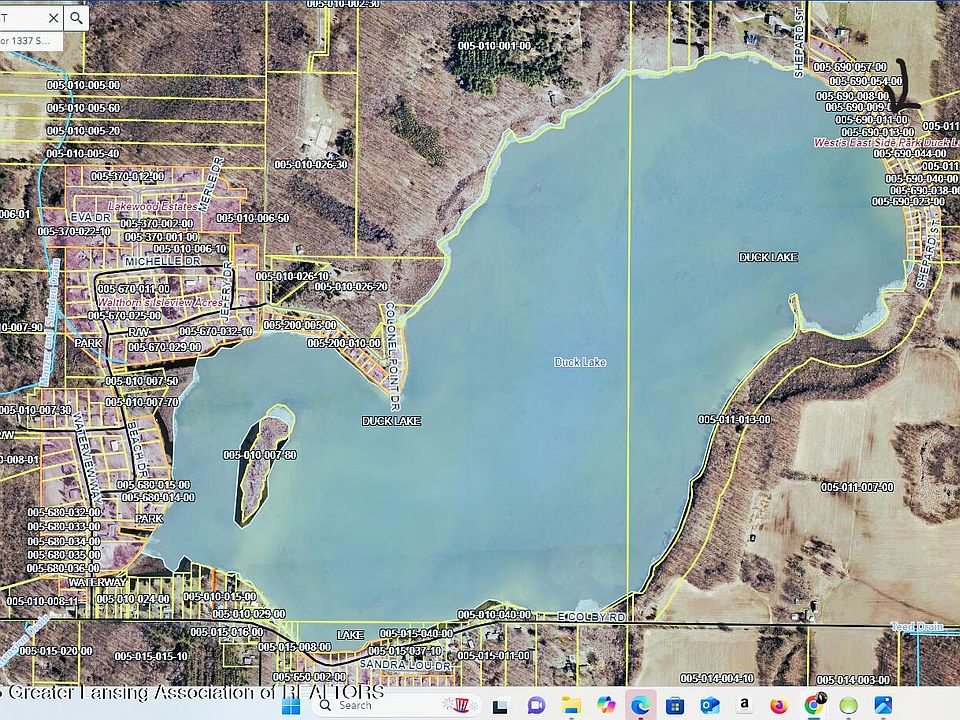This screenshot has height=720, width=960.
Task: Click the map search magnifier button
Action: 76,17
